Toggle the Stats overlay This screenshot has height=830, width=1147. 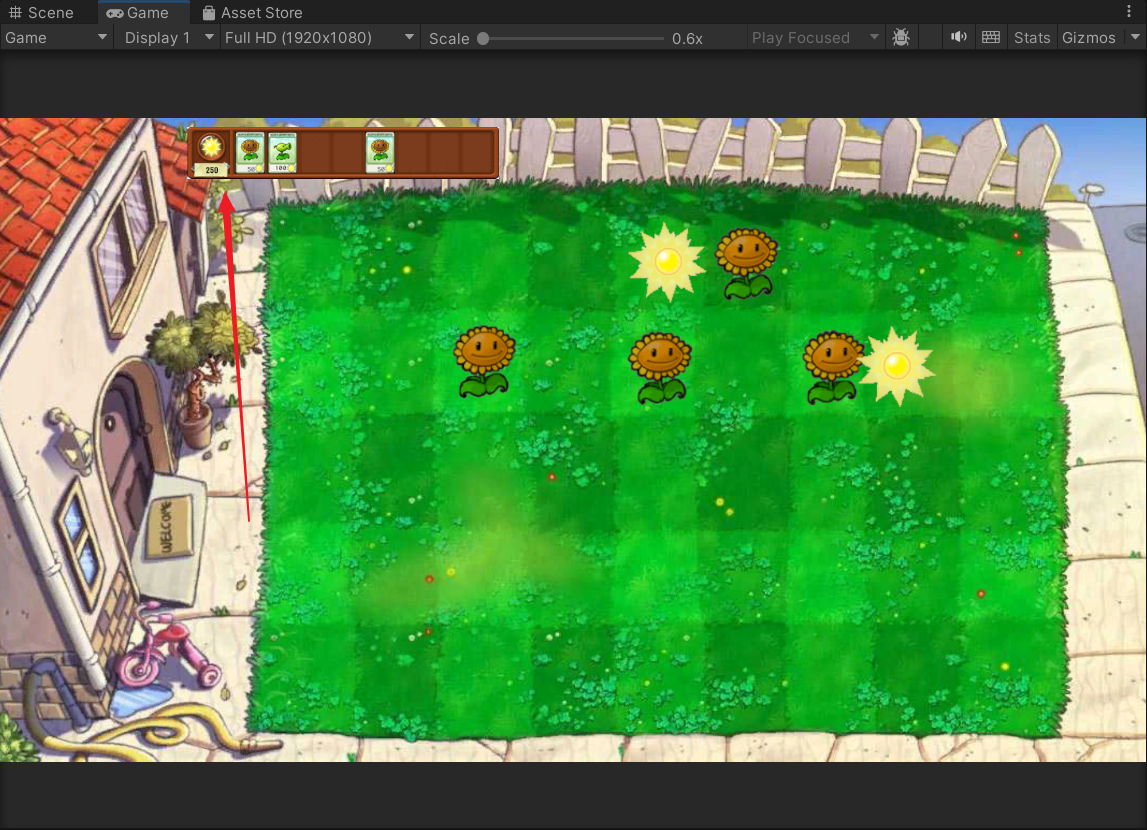pos(1032,38)
